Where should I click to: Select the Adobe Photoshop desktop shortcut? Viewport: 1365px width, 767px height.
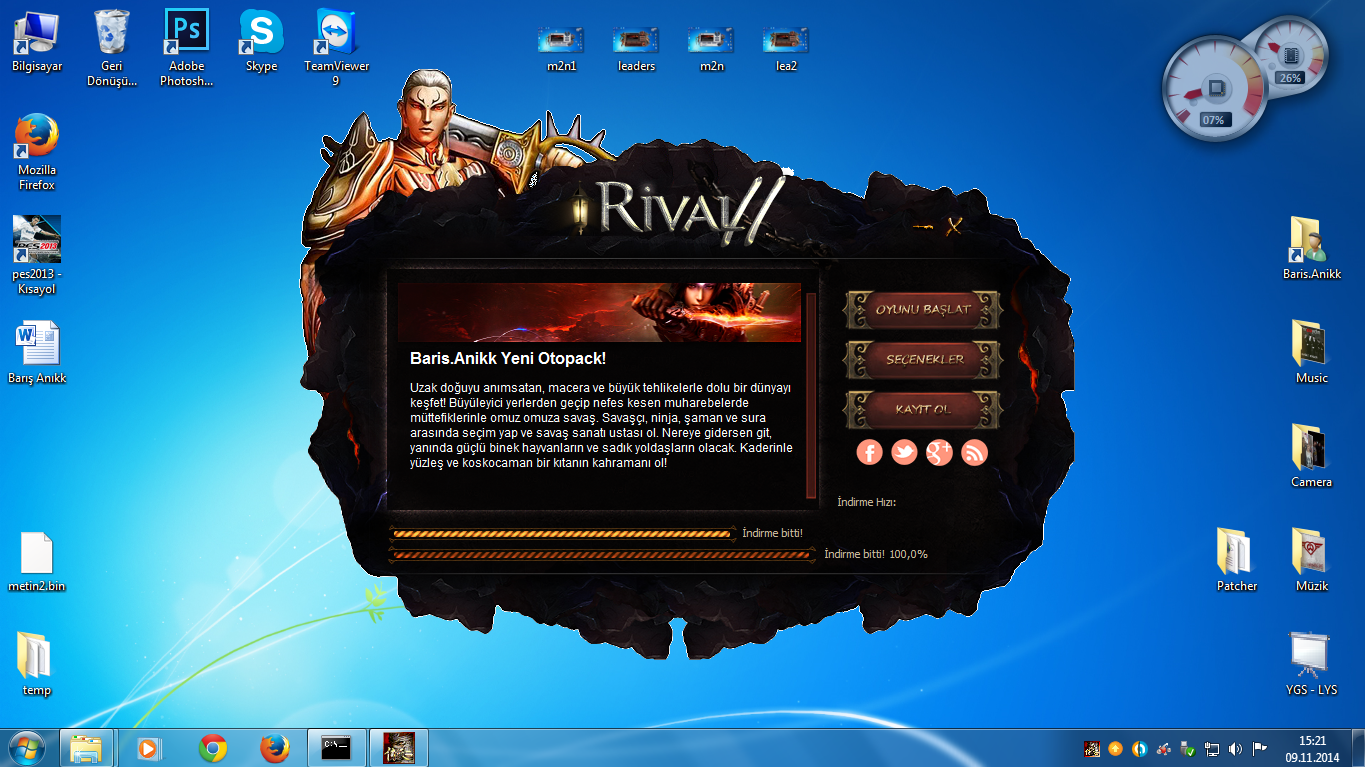tap(186, 48)
